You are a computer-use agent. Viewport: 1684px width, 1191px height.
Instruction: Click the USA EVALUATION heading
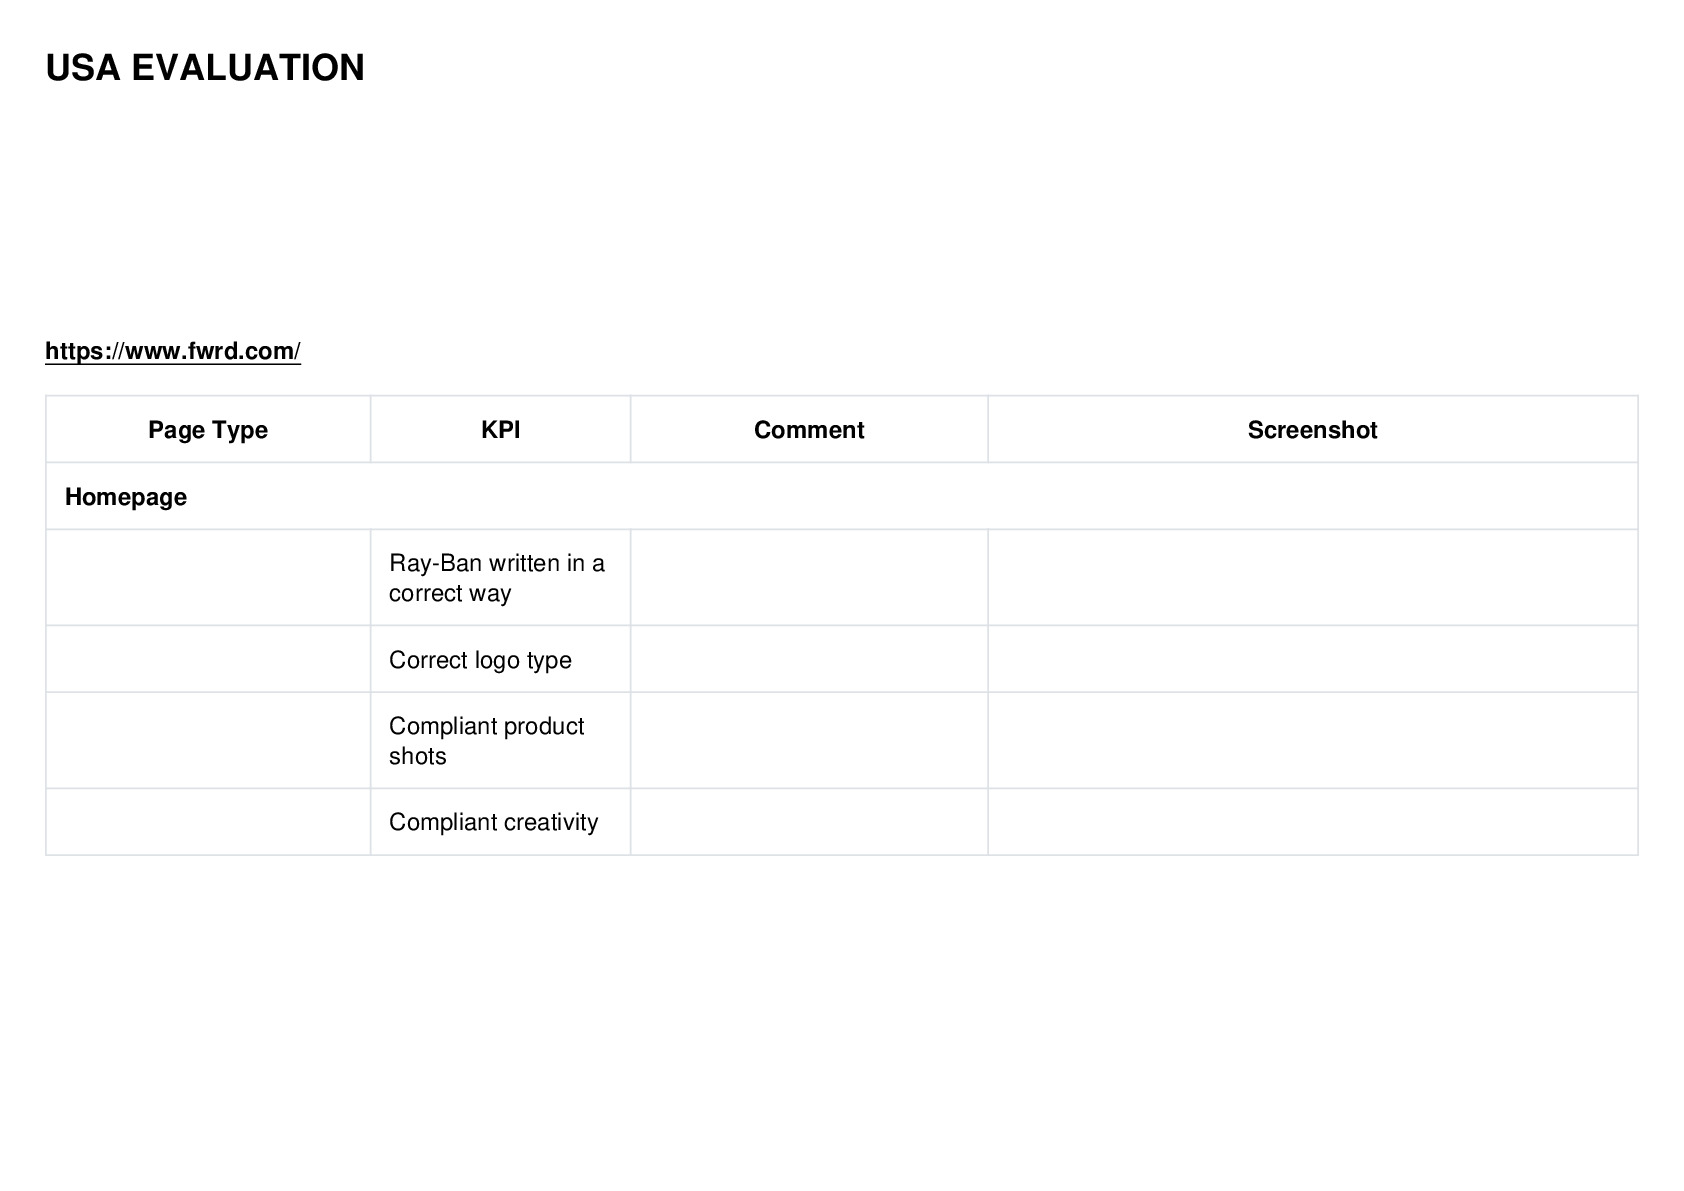(x=205, y=68)
